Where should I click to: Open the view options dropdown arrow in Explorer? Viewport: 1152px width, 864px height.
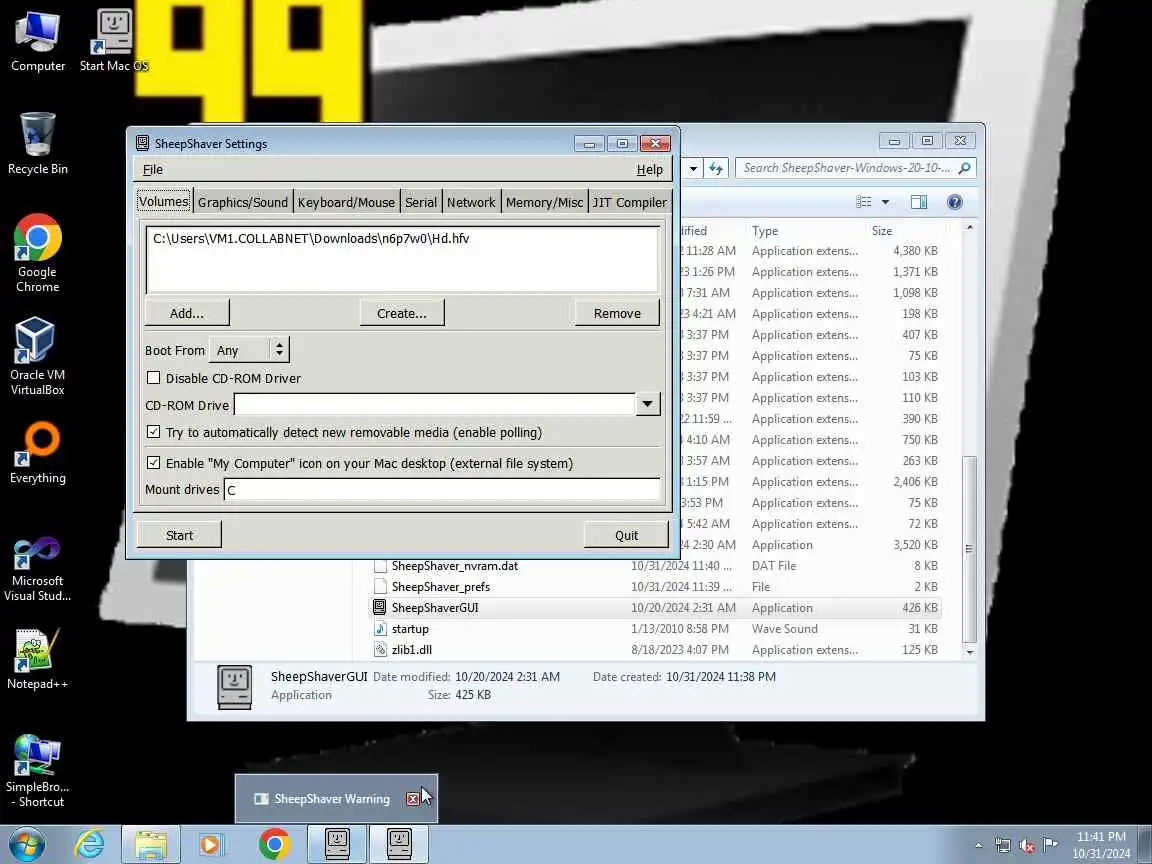click(x=885, y=202)
